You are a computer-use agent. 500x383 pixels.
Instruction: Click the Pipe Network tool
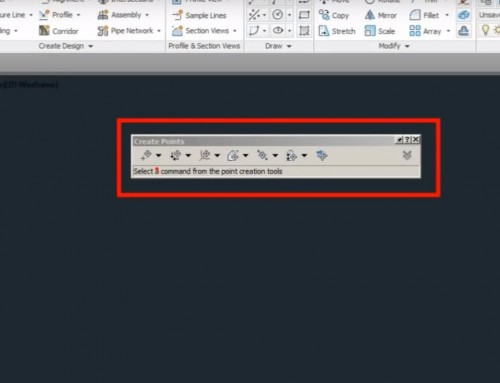125,31
